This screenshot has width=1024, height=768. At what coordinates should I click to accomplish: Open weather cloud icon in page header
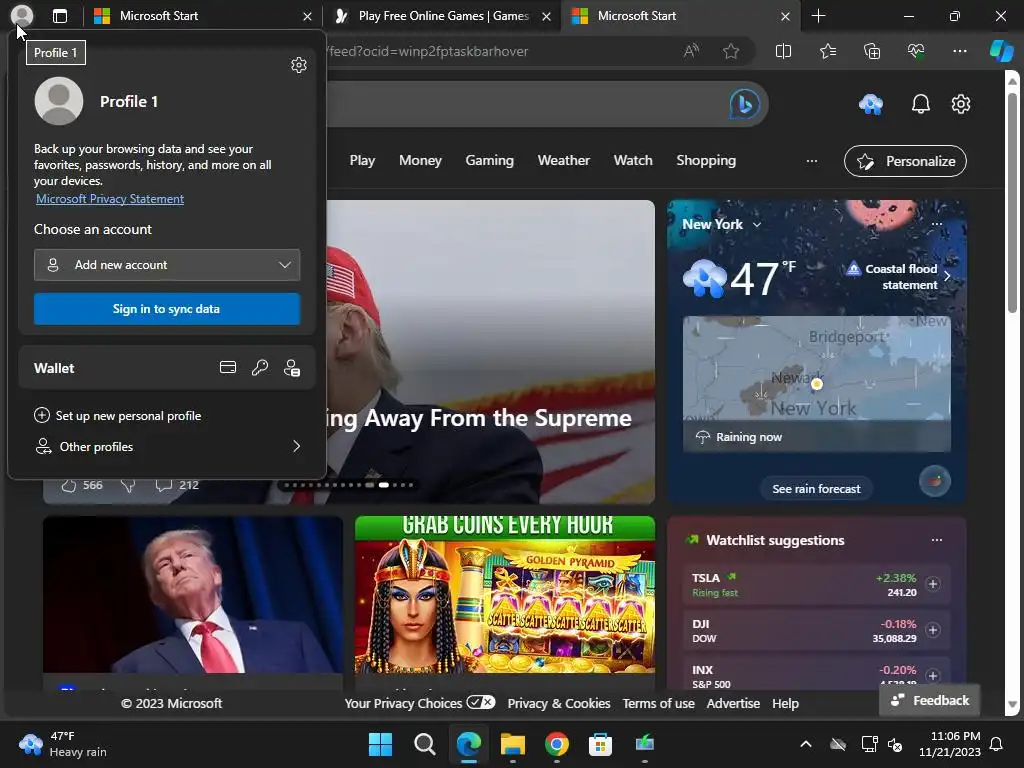tap(871, 104)
